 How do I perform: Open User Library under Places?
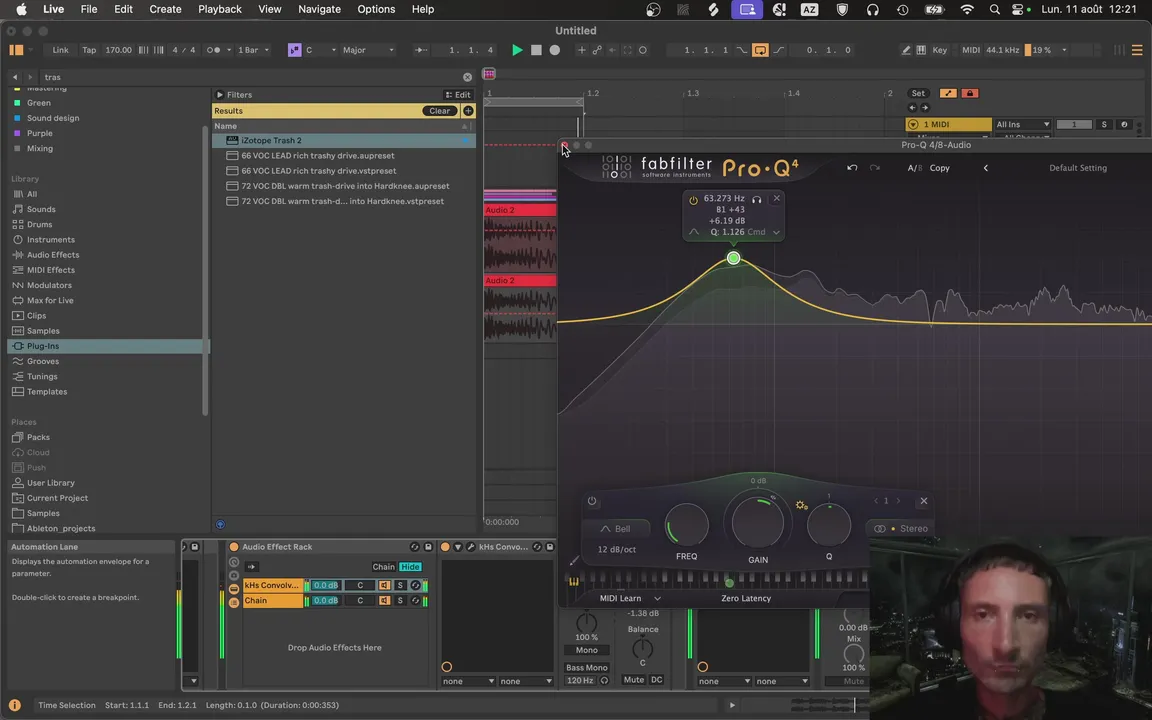[51, 483]
